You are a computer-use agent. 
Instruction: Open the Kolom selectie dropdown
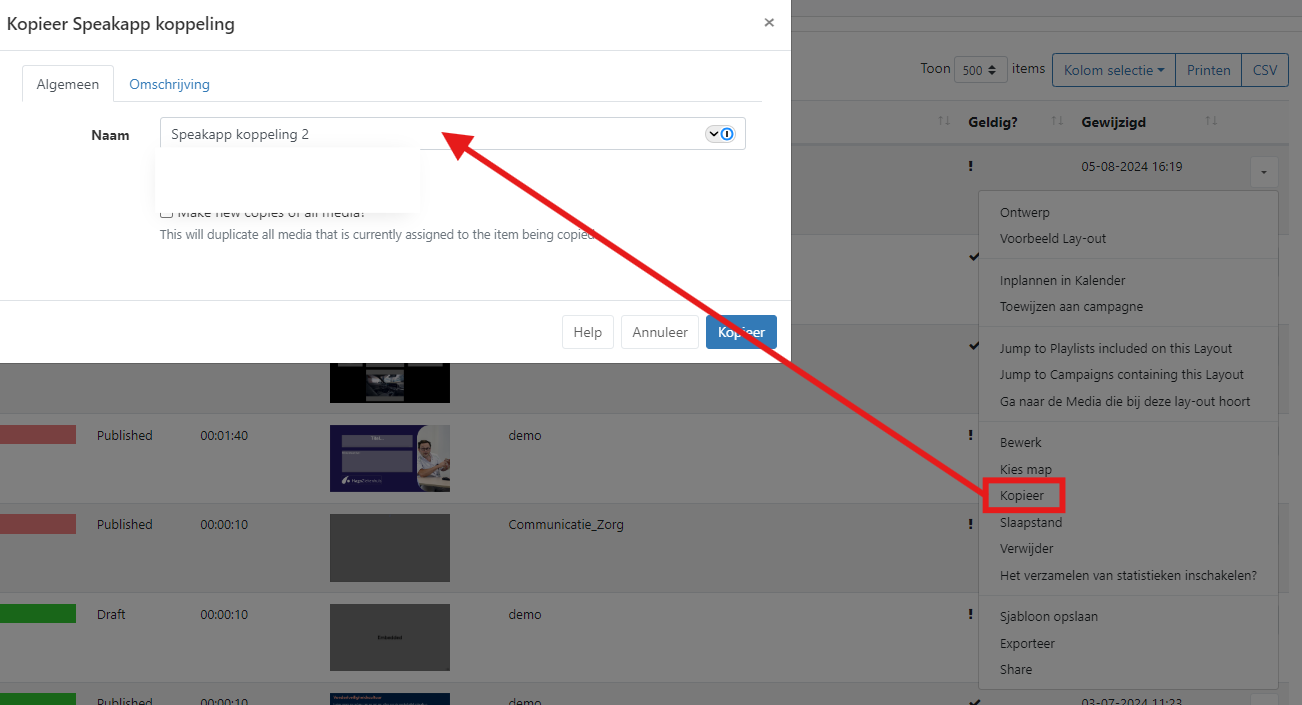tap(1113, 70)
